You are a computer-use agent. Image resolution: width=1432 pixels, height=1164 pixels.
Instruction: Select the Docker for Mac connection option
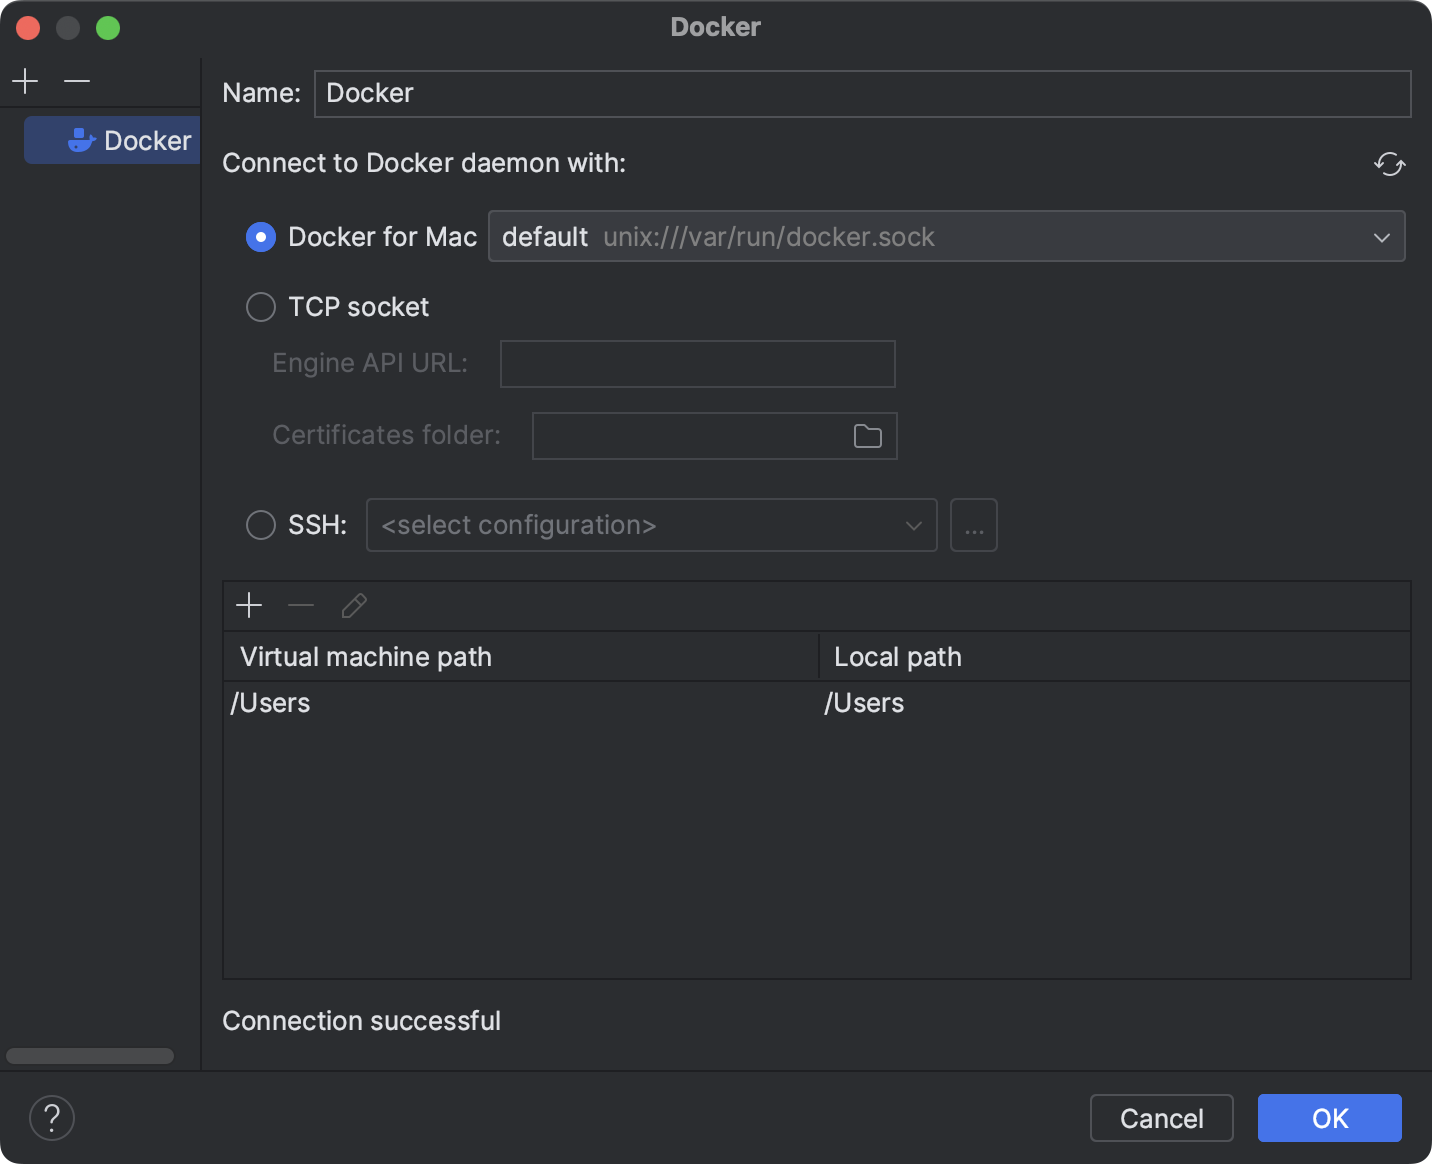(x=260, y=237)
